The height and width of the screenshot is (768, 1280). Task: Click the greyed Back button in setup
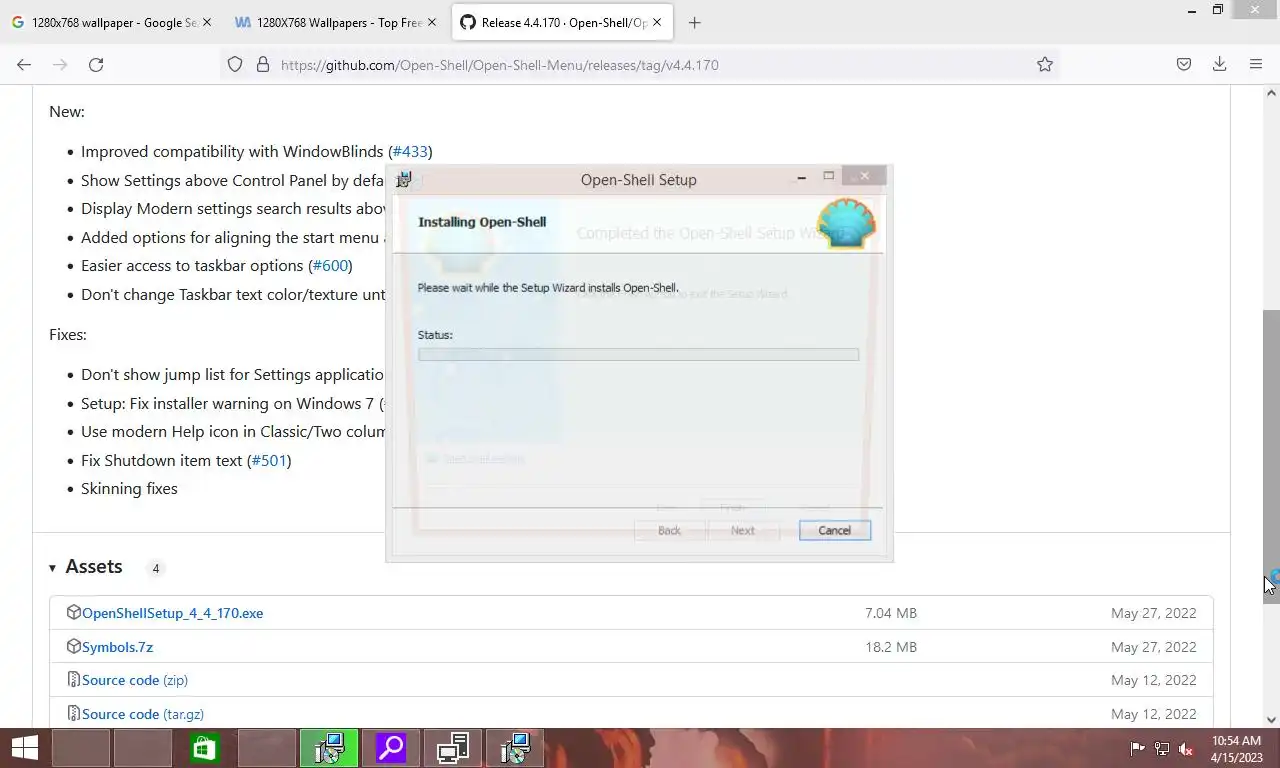pyautogui.click(x=669, y=530)
